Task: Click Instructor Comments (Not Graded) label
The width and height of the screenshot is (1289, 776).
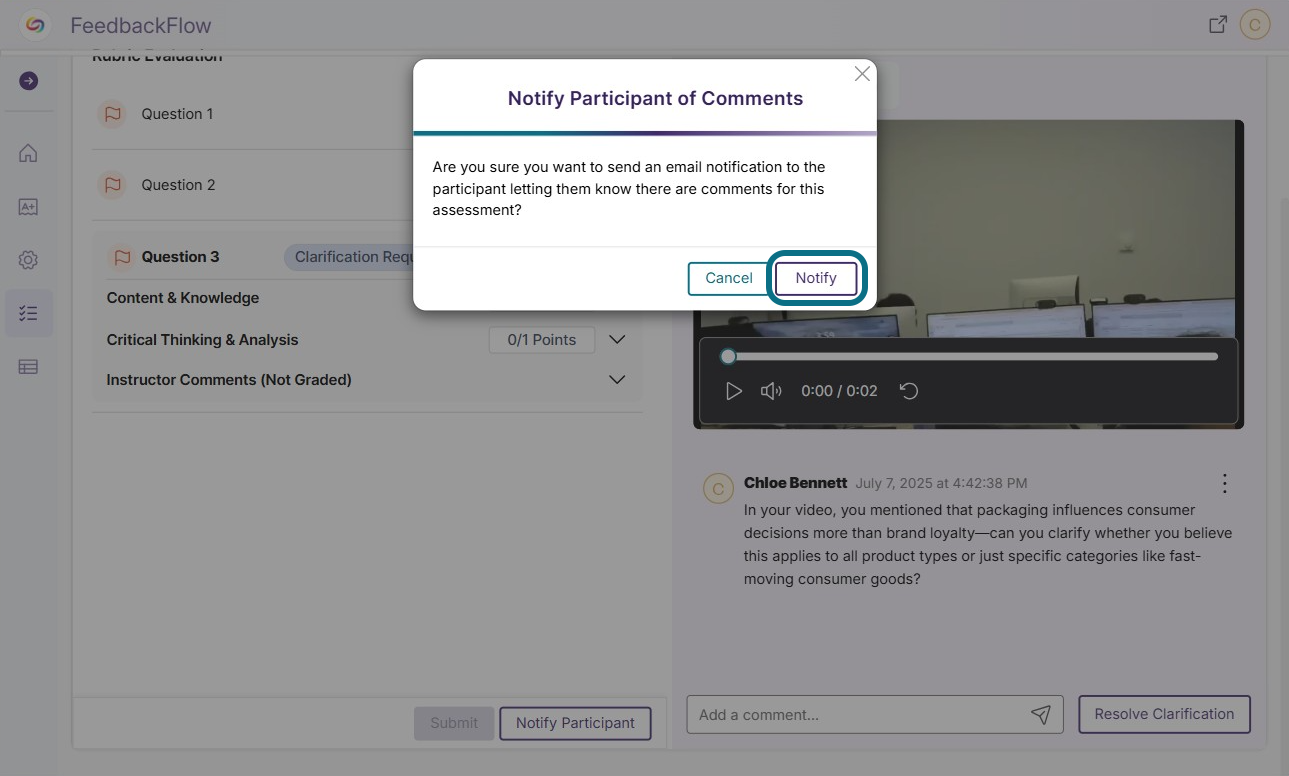Action: pyautogui.click(x=229, y=380)
